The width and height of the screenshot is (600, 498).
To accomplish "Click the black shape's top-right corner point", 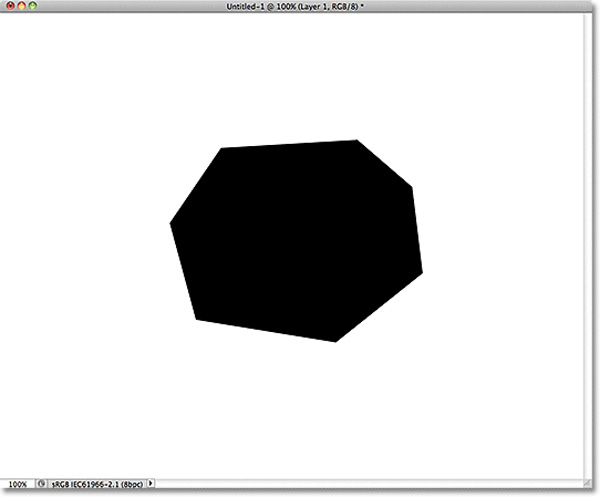I will tap(357, 141).
